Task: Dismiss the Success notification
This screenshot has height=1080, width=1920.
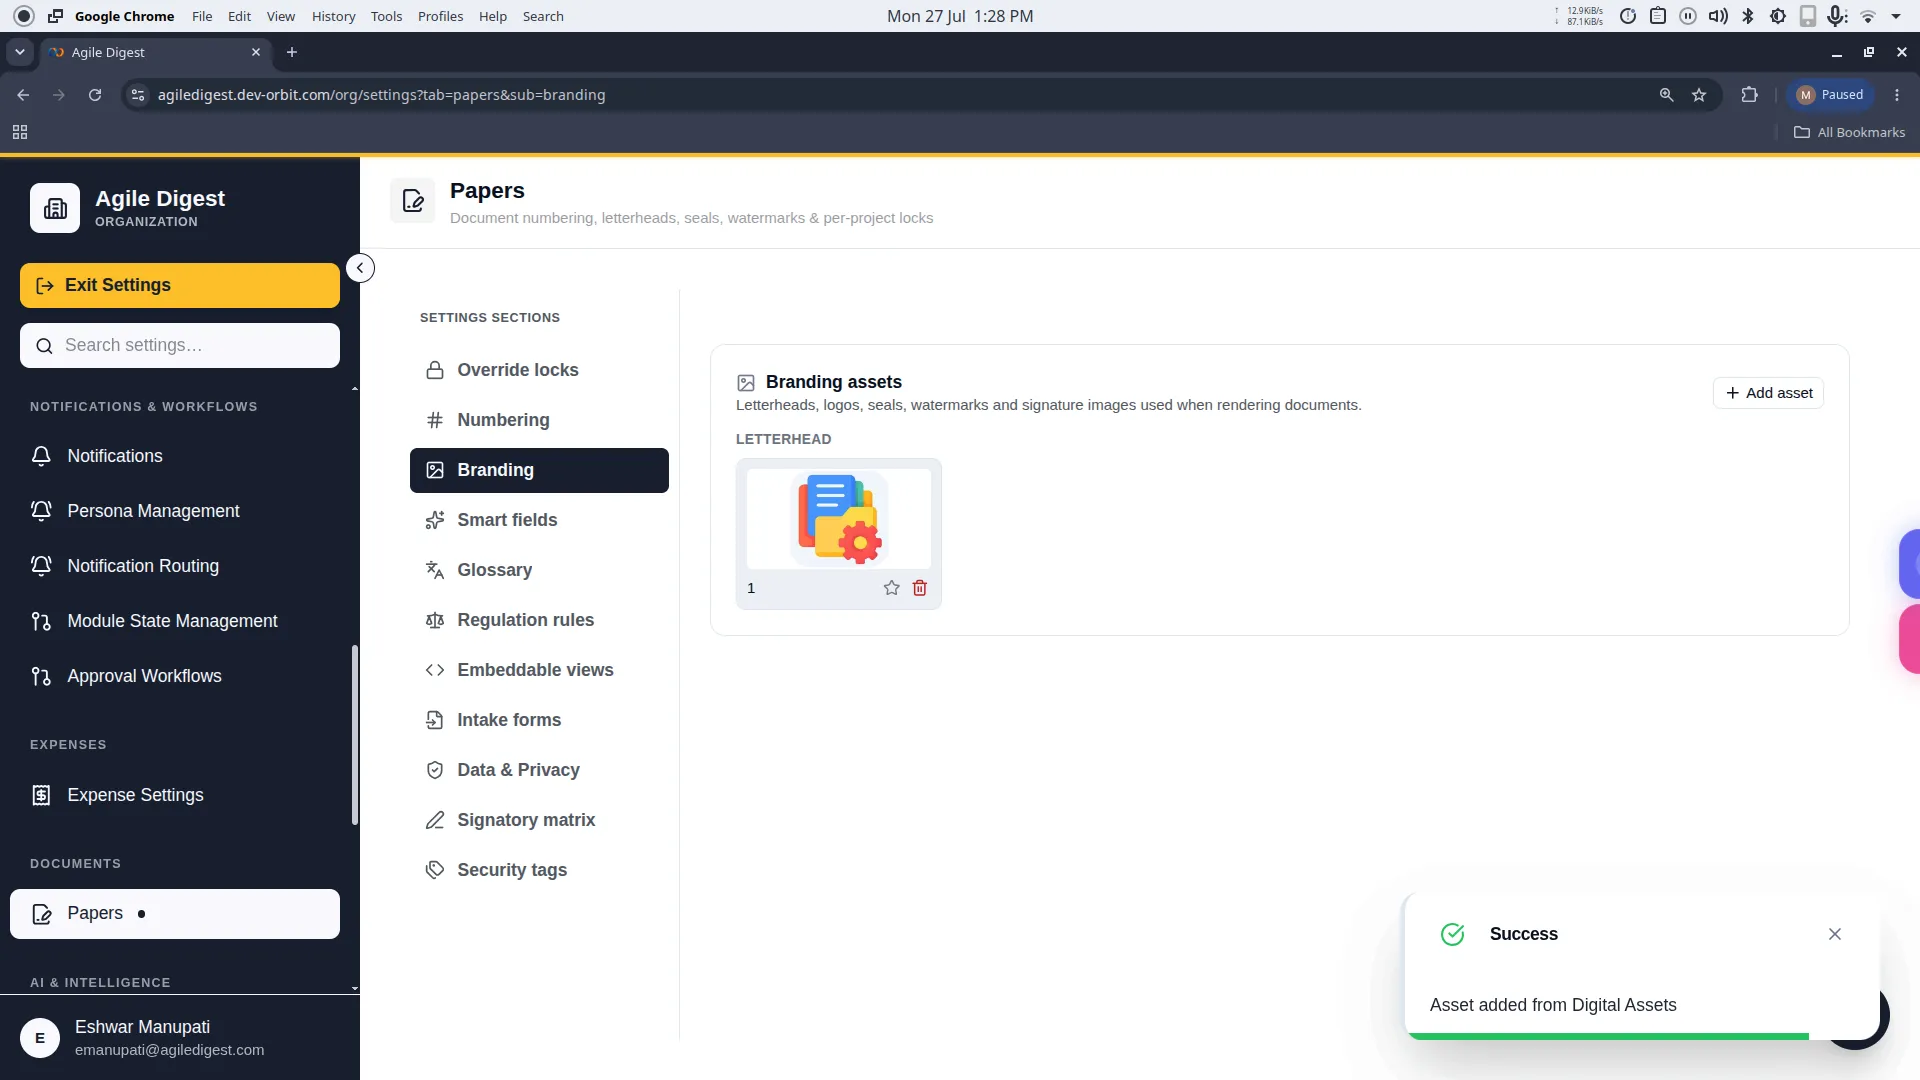Action: (1835, 934)
